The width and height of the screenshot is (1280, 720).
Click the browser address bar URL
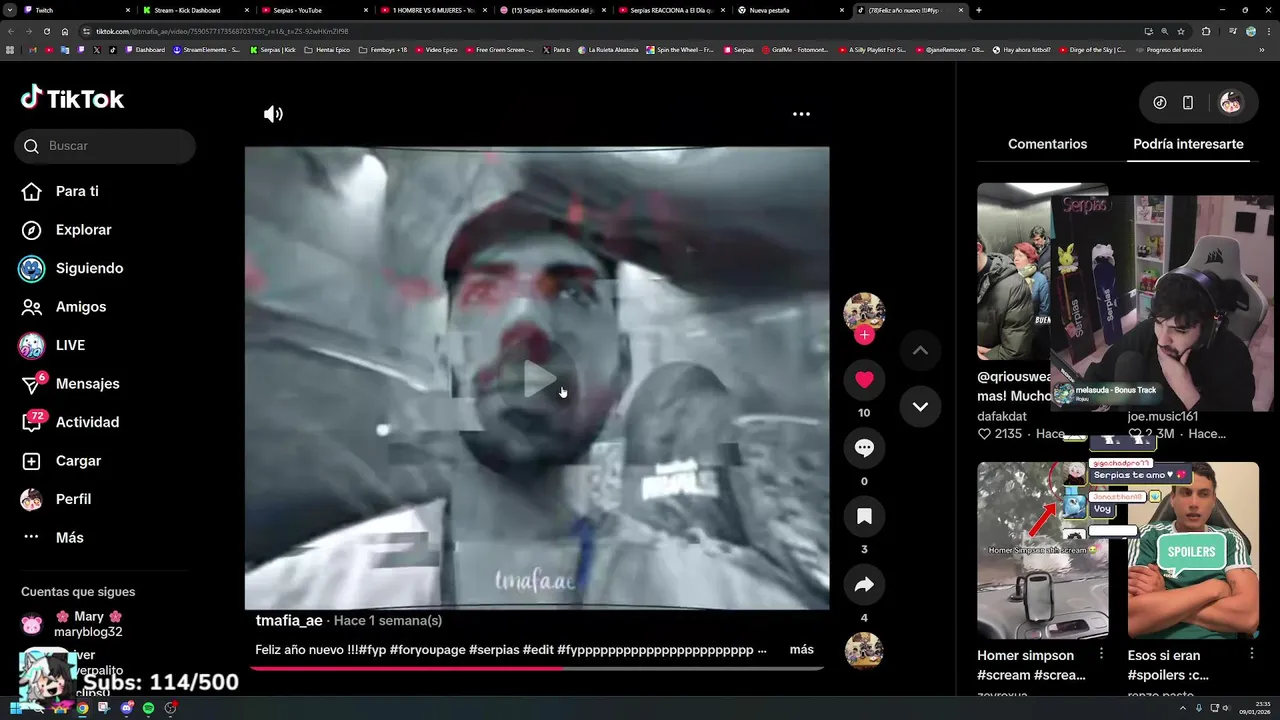point(222,31)
